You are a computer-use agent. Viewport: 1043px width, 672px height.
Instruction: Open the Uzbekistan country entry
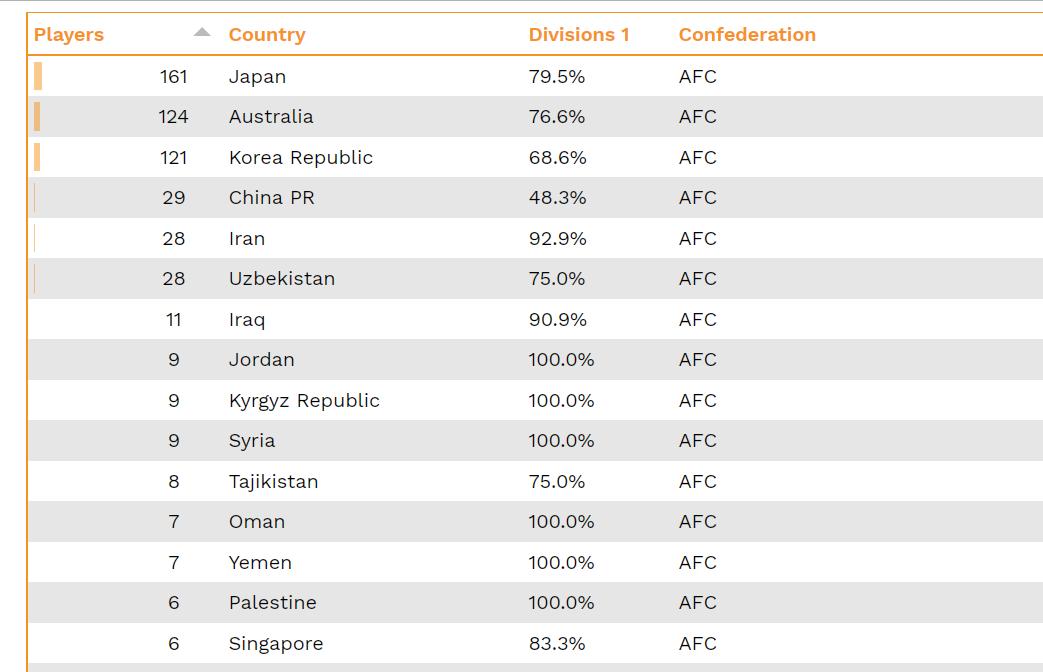(282, 279)
